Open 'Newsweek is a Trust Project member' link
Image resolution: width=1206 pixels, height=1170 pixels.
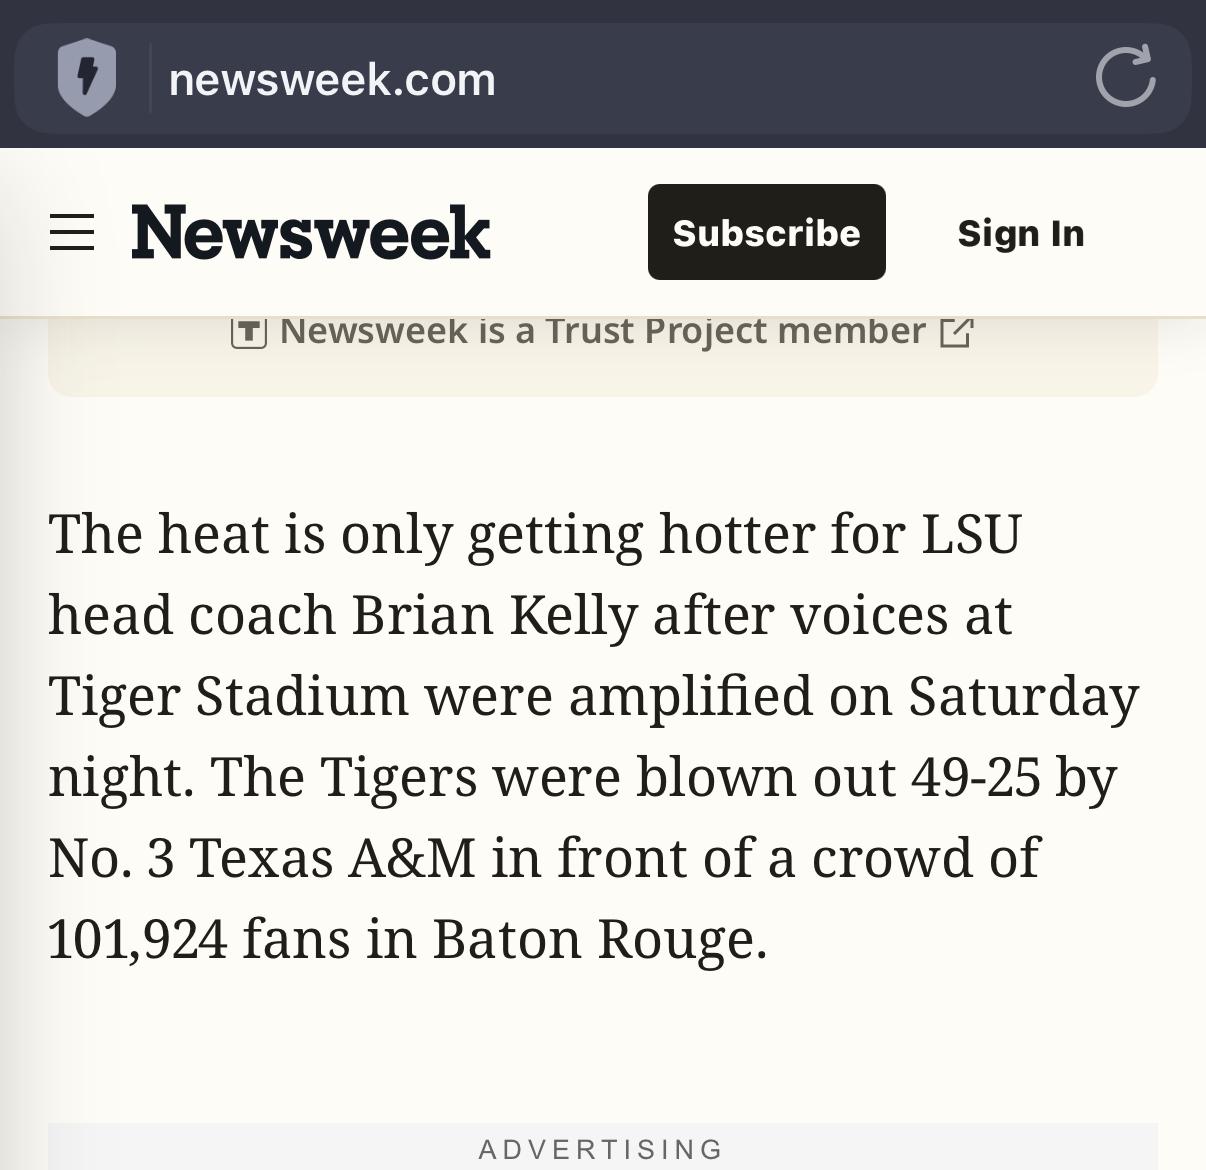[x=602, y=331]
